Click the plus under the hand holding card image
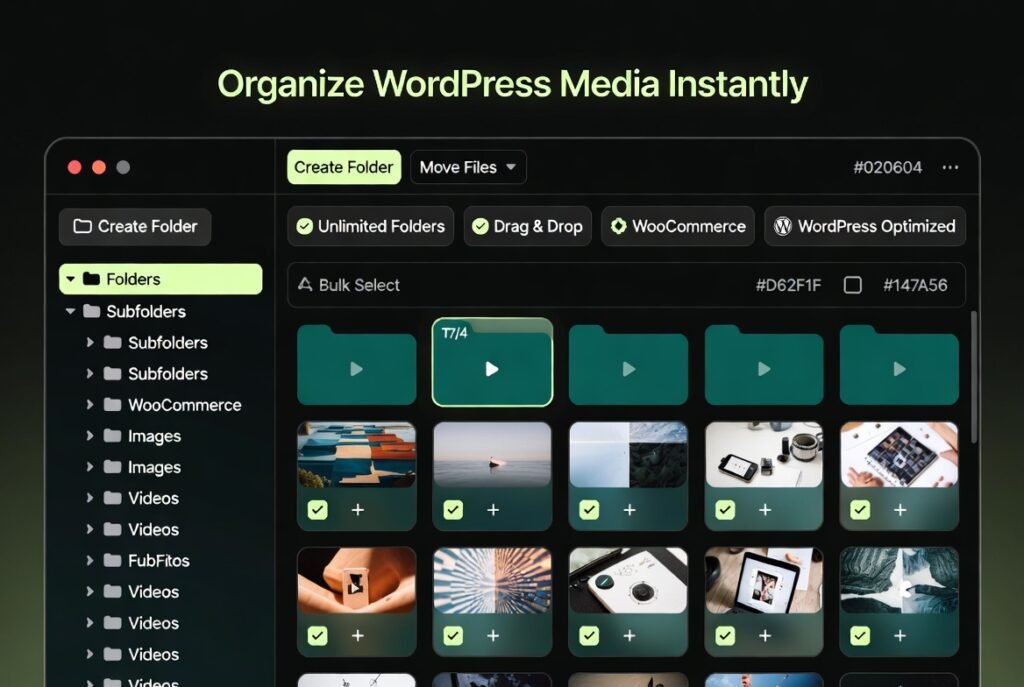This screenshot has height=687, width=1024. [x=358, y=635]
